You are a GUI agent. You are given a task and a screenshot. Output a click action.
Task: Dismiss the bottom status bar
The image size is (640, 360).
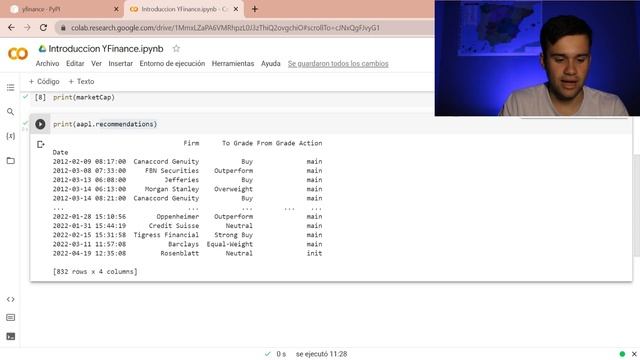pos(634,354)
